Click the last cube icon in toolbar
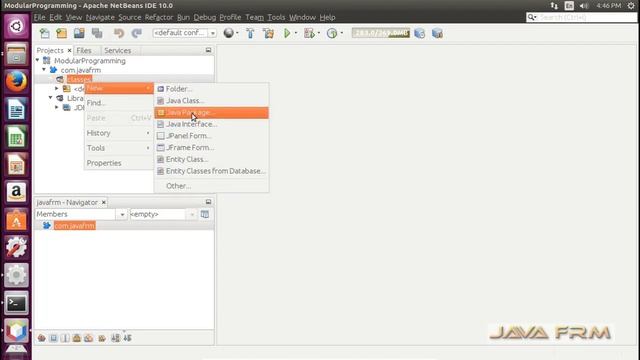The image size is (640, 360). pos(437,33)
